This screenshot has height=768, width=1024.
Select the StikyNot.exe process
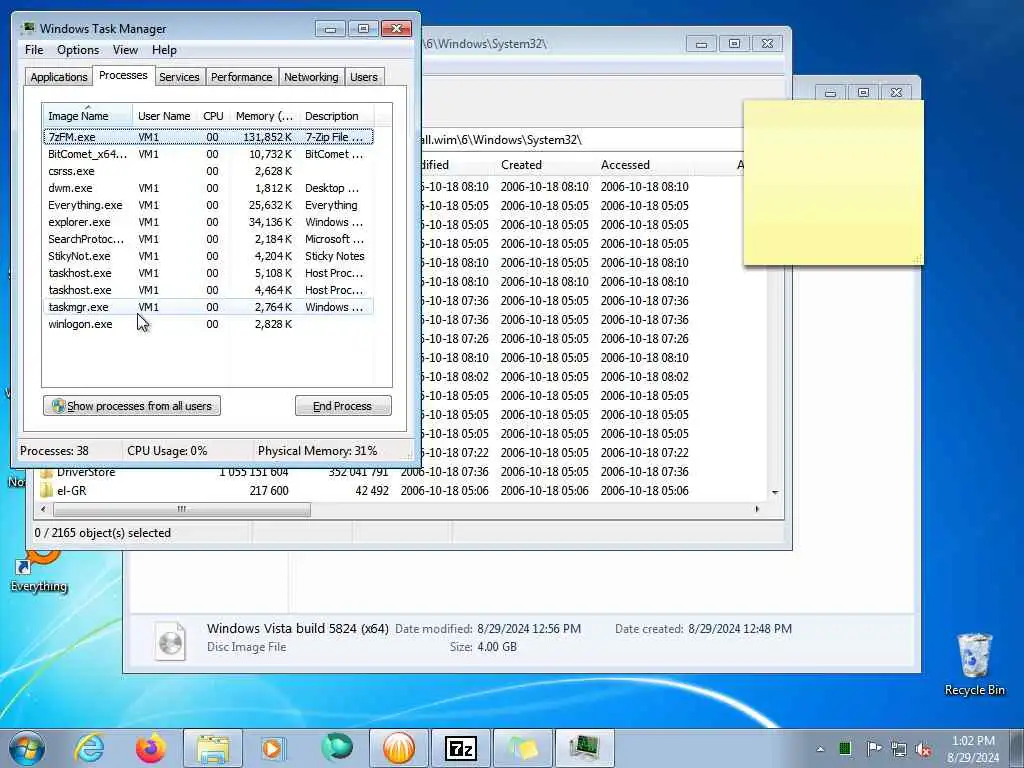coord(208,256)
